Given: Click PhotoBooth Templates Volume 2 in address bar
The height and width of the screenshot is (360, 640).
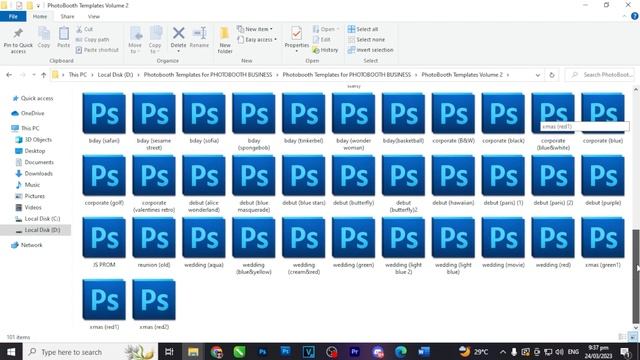Looking at the screenshot, I should point(462,75).
